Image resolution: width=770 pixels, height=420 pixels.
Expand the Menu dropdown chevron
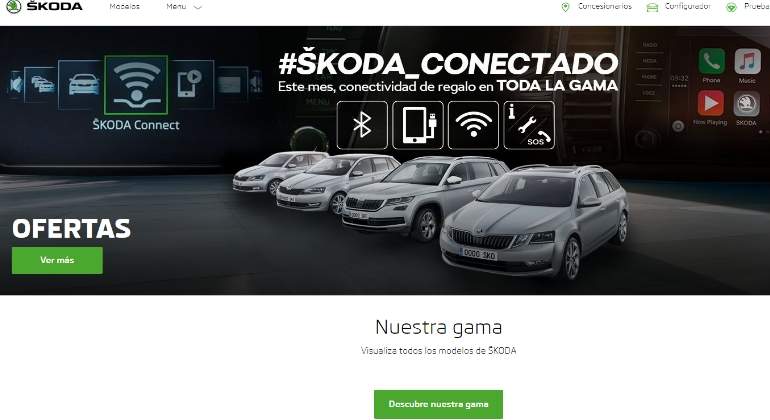198,7
